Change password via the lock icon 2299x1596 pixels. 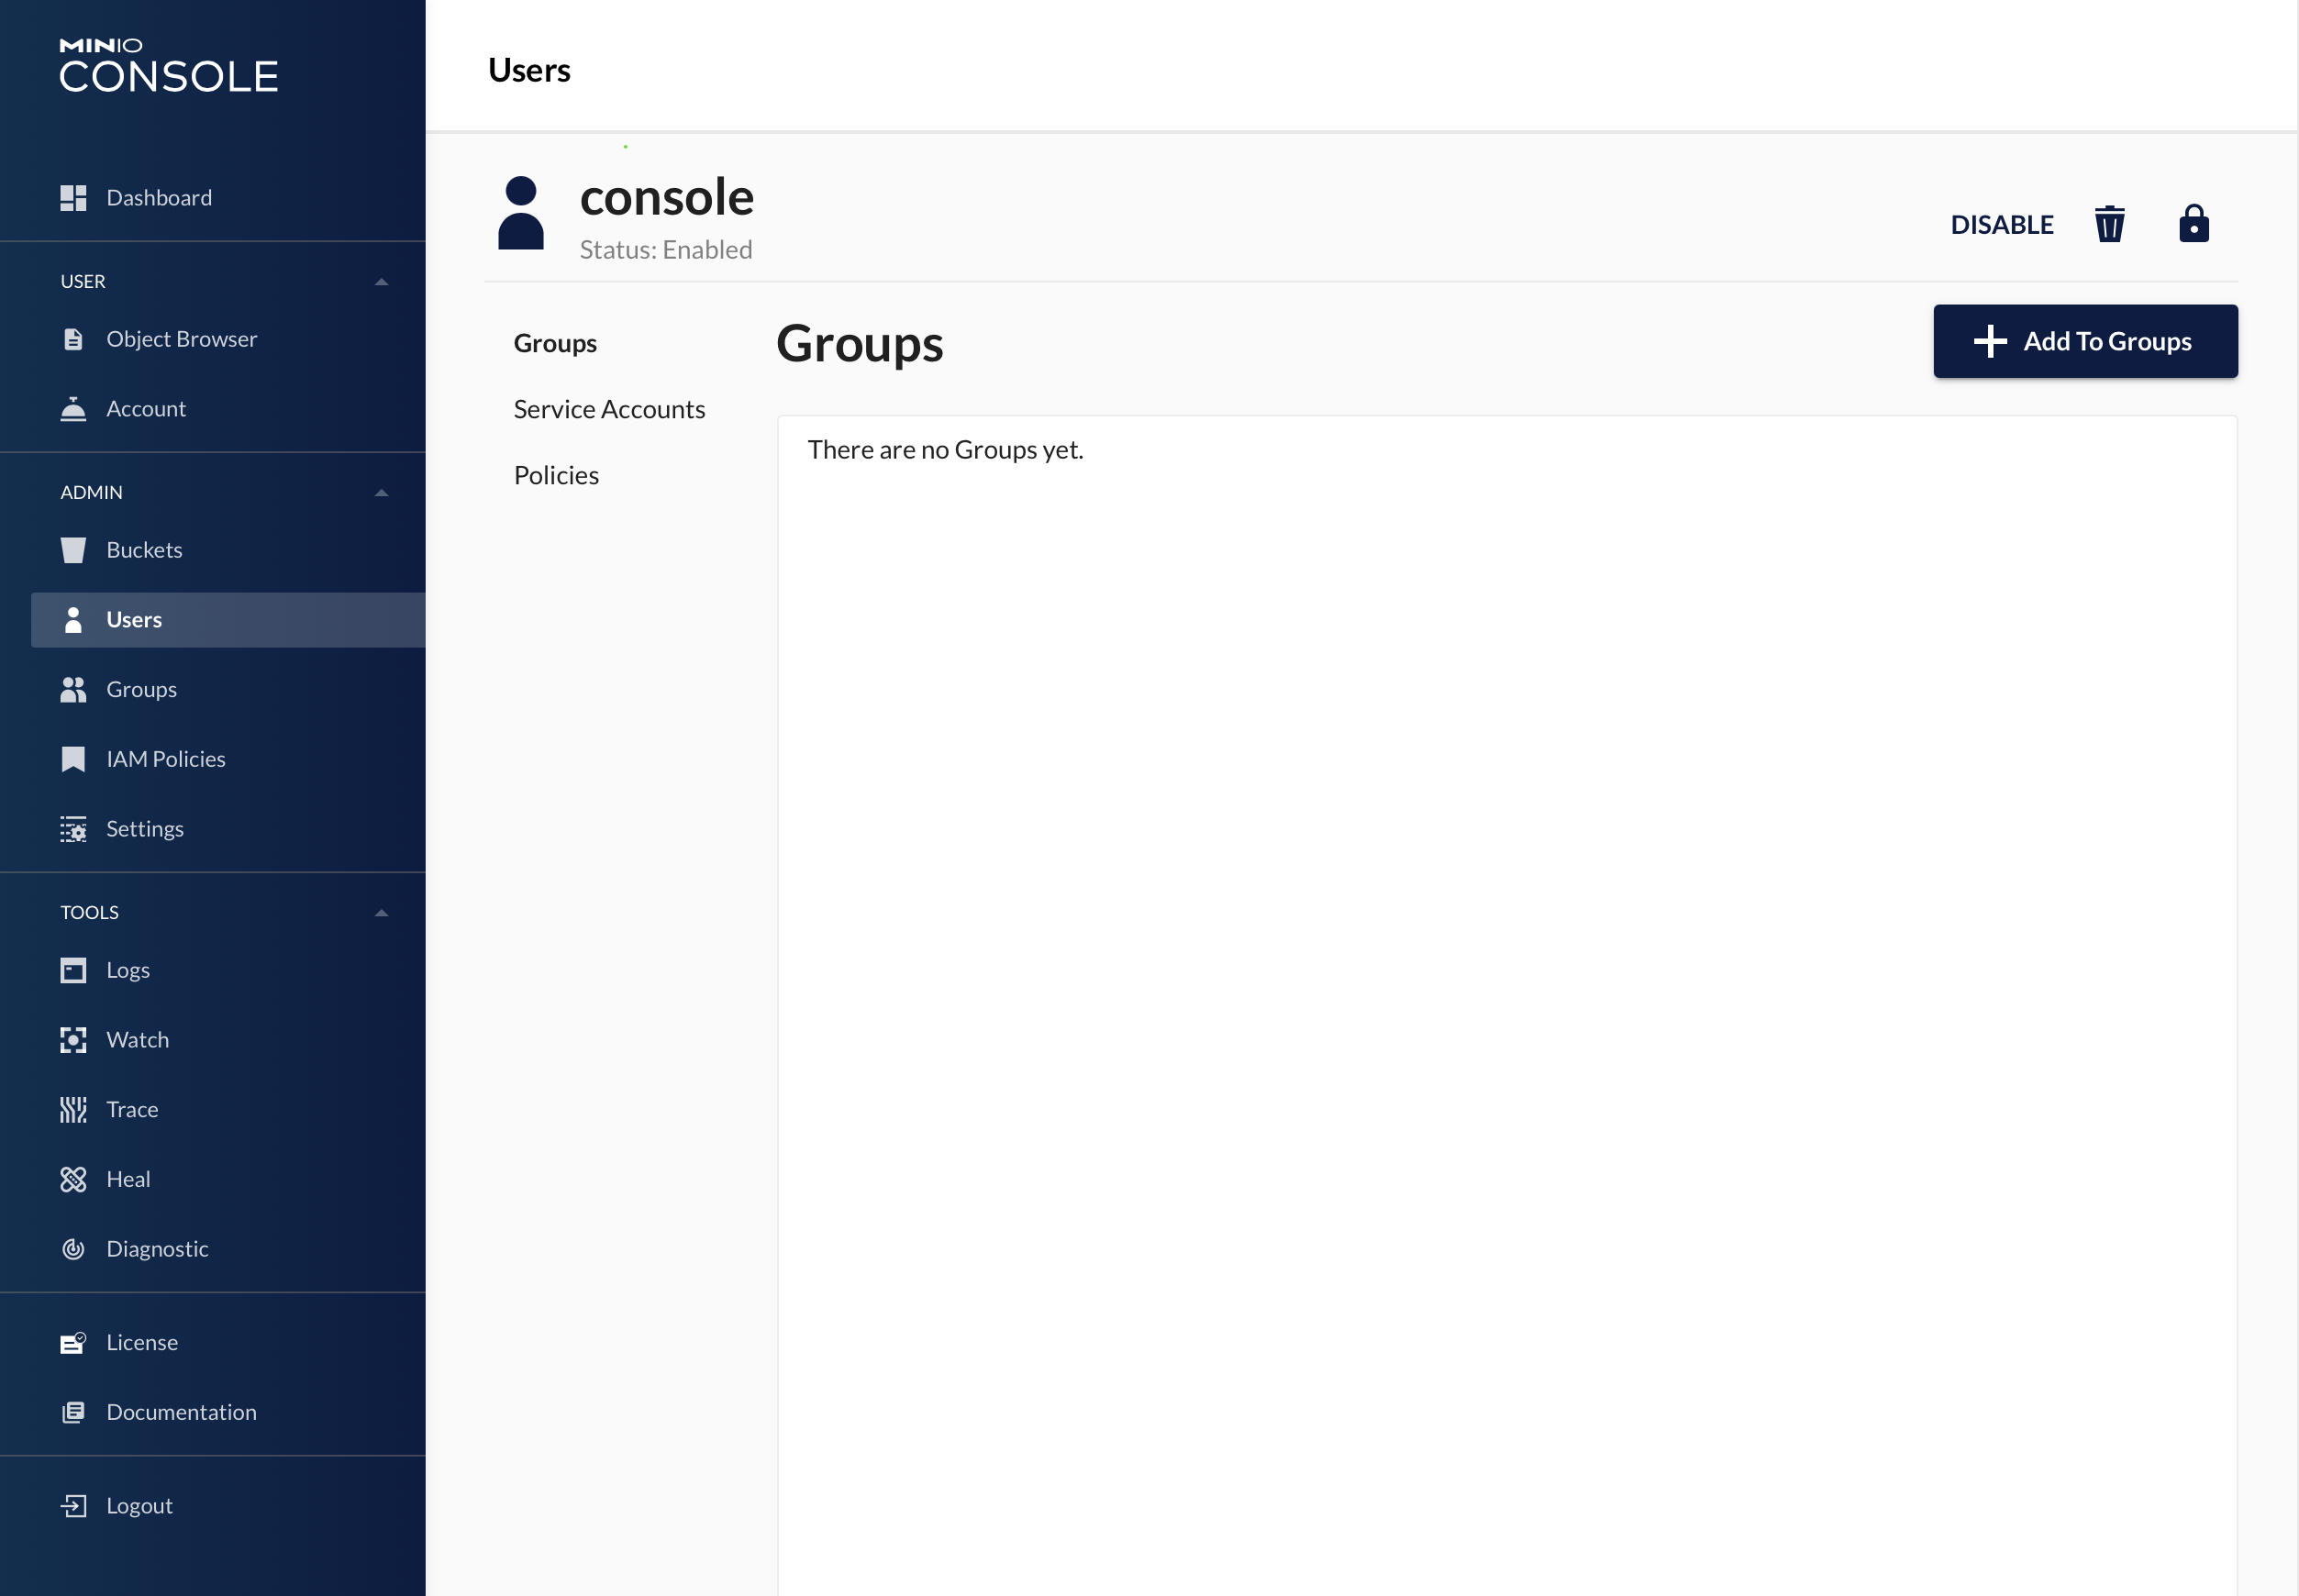click(2193, 224)
